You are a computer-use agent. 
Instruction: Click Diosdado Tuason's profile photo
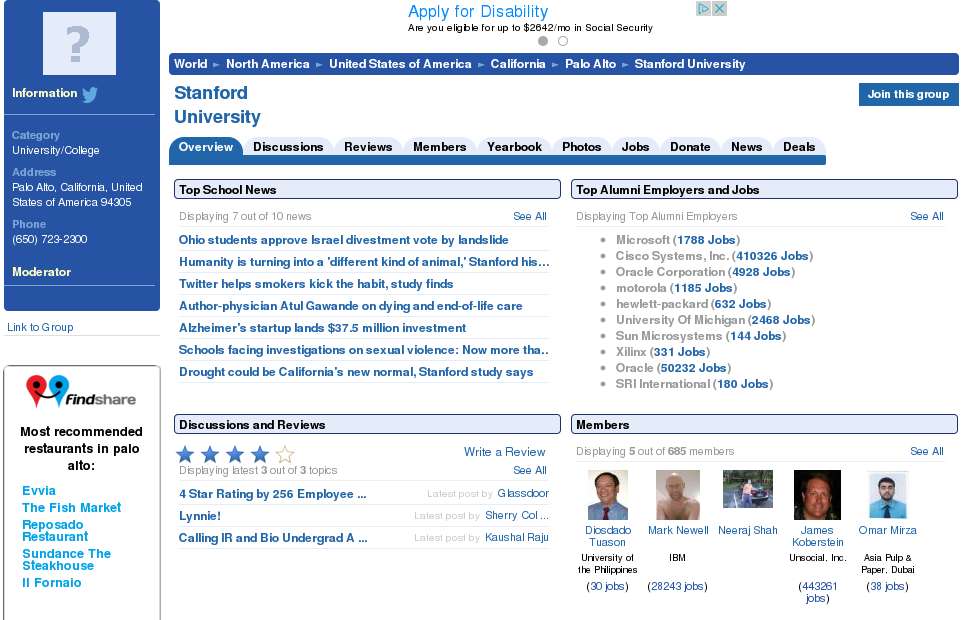[608, 495]
